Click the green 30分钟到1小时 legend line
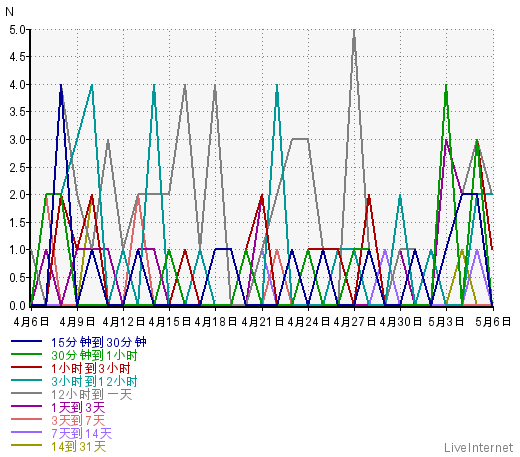 point(26,354)
